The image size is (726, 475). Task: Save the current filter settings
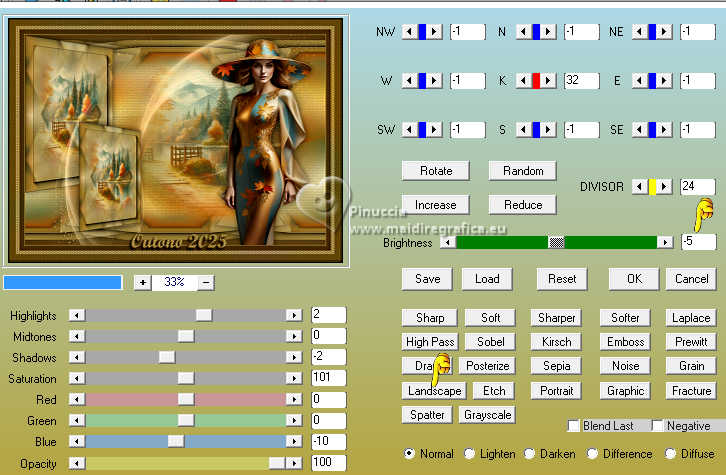click(427, 279)
